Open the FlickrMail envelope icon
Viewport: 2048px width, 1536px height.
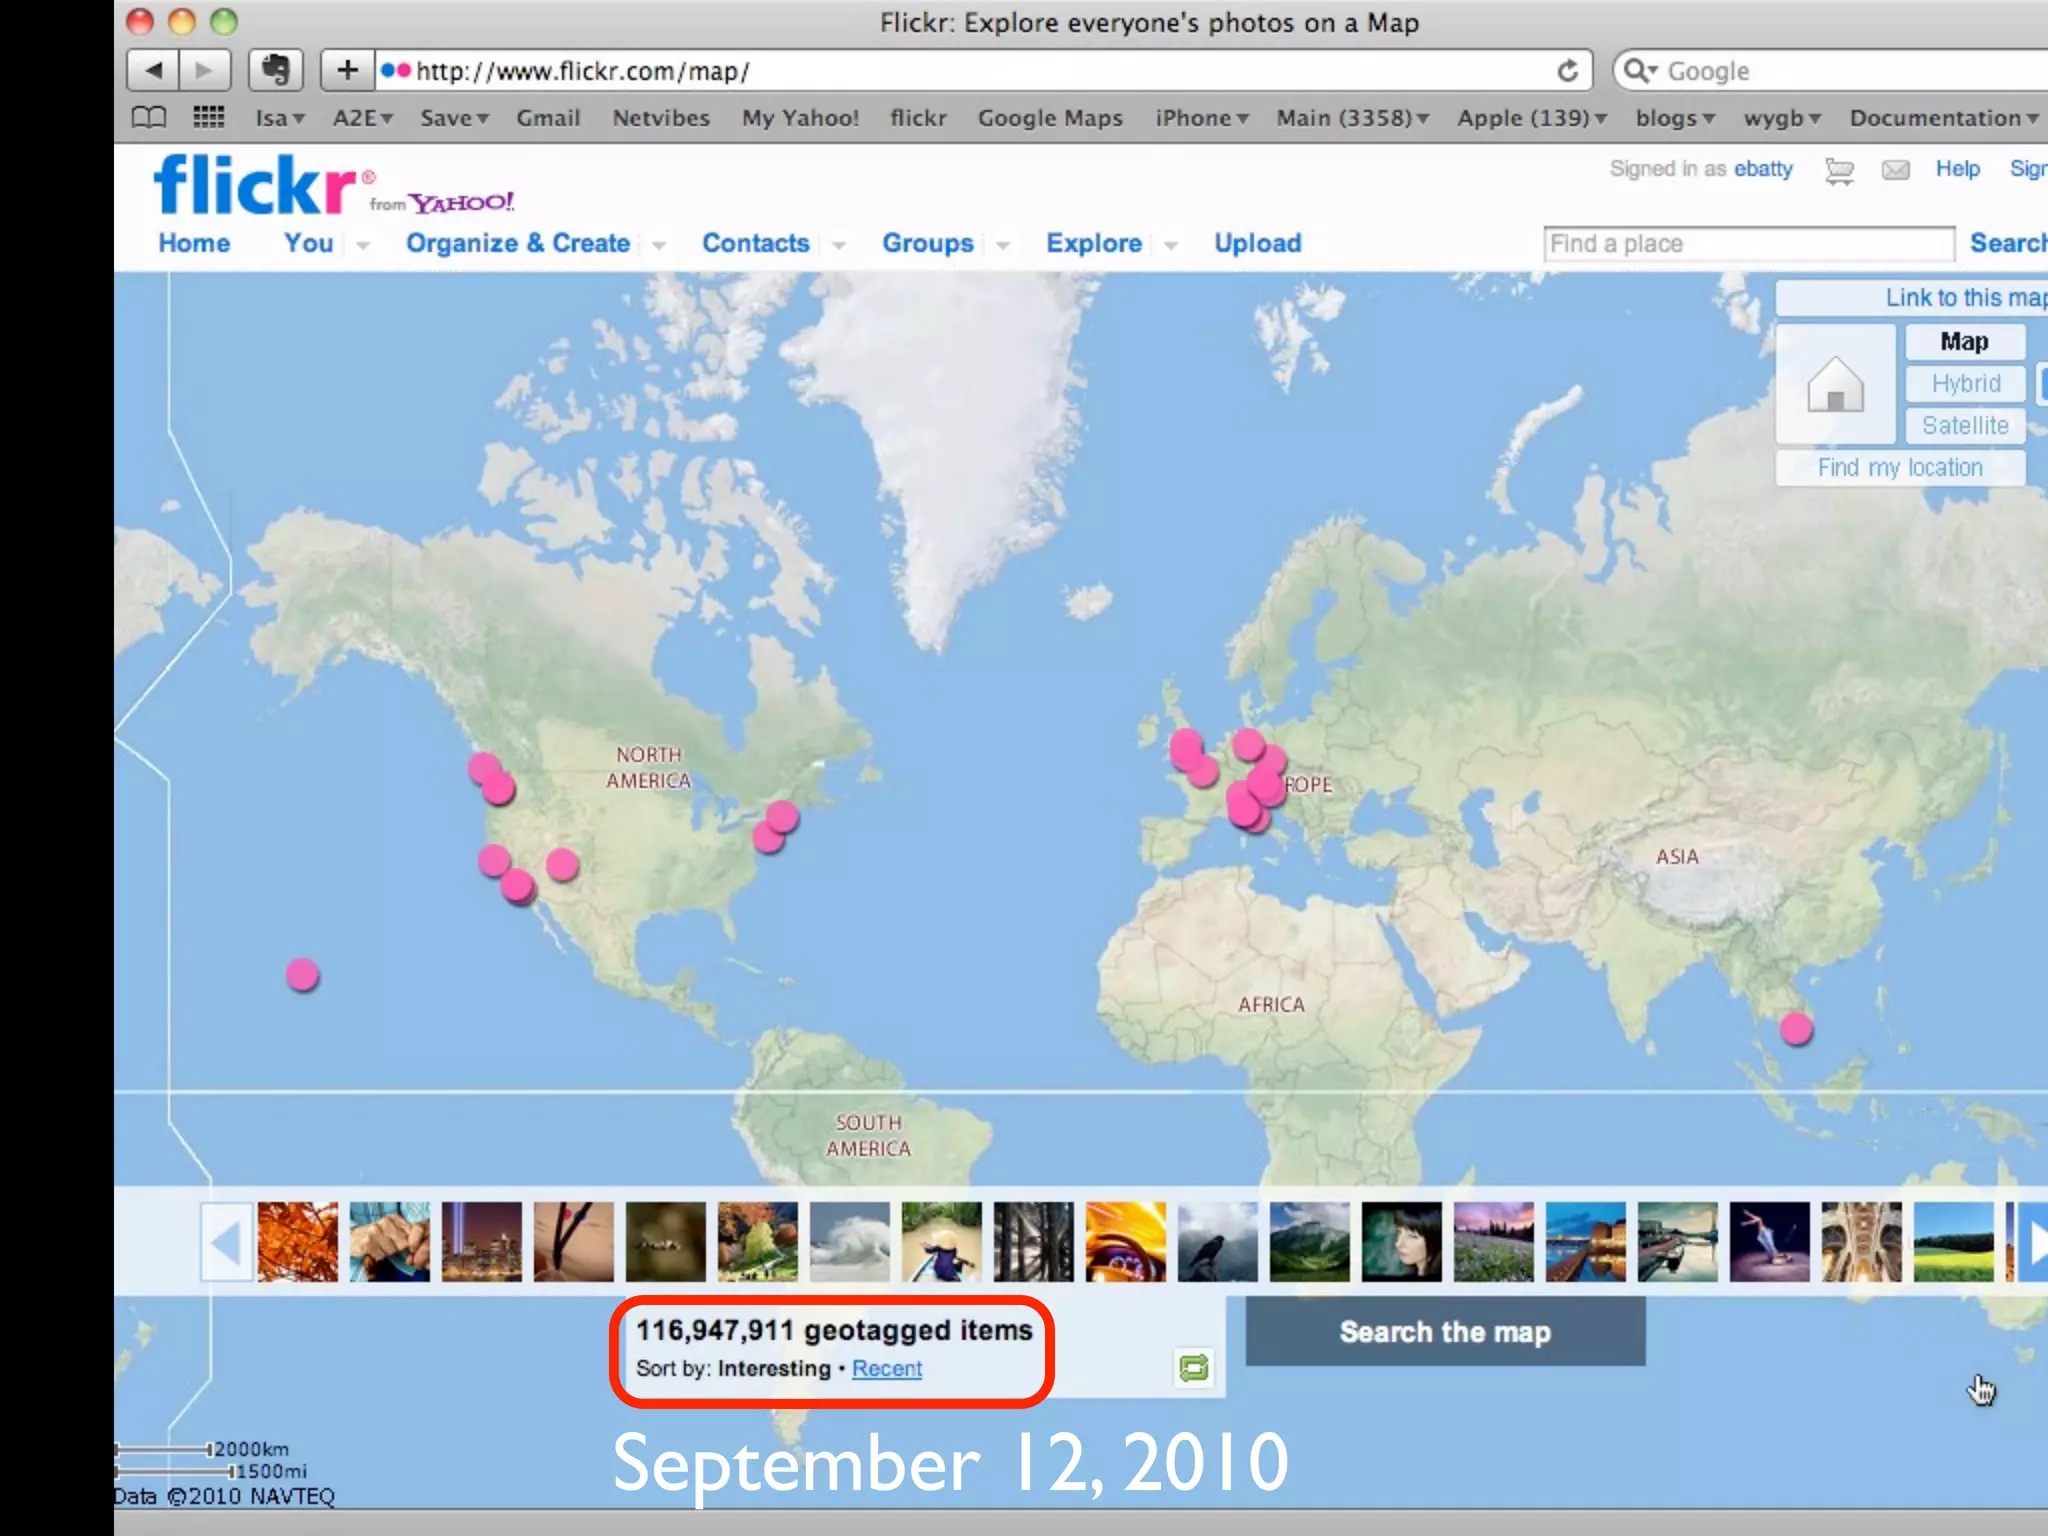pyautogui.click(x=1895, y=170)
